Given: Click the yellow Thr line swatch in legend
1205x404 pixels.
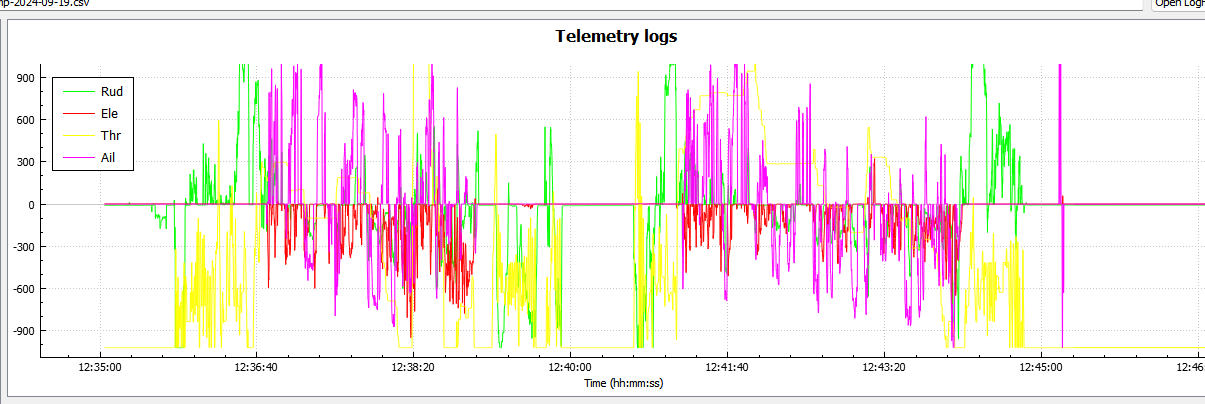Looking at the screenshot, I should [x=76, y=135].
